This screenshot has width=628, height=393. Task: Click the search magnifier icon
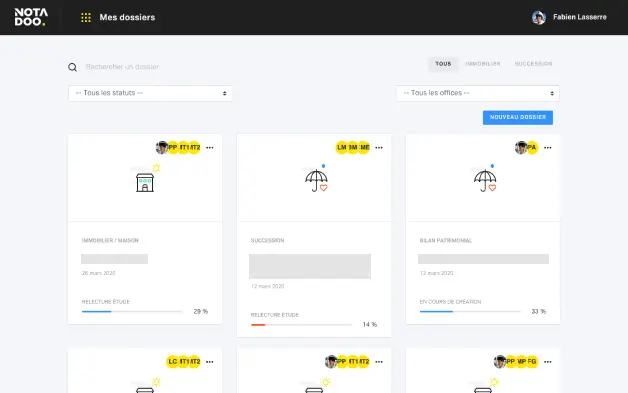(72, 67)
